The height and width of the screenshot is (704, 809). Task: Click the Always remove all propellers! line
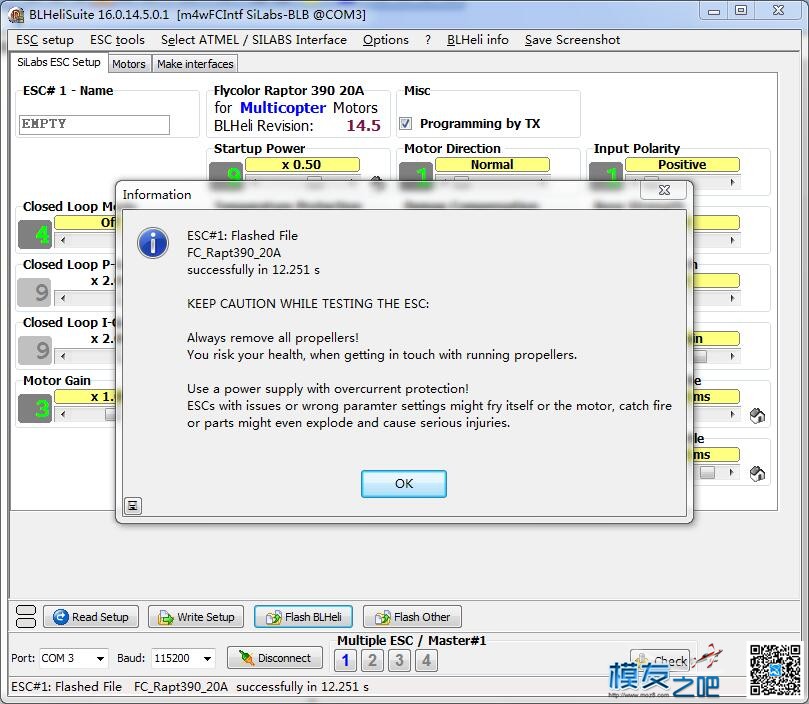[x=272, y=338]
